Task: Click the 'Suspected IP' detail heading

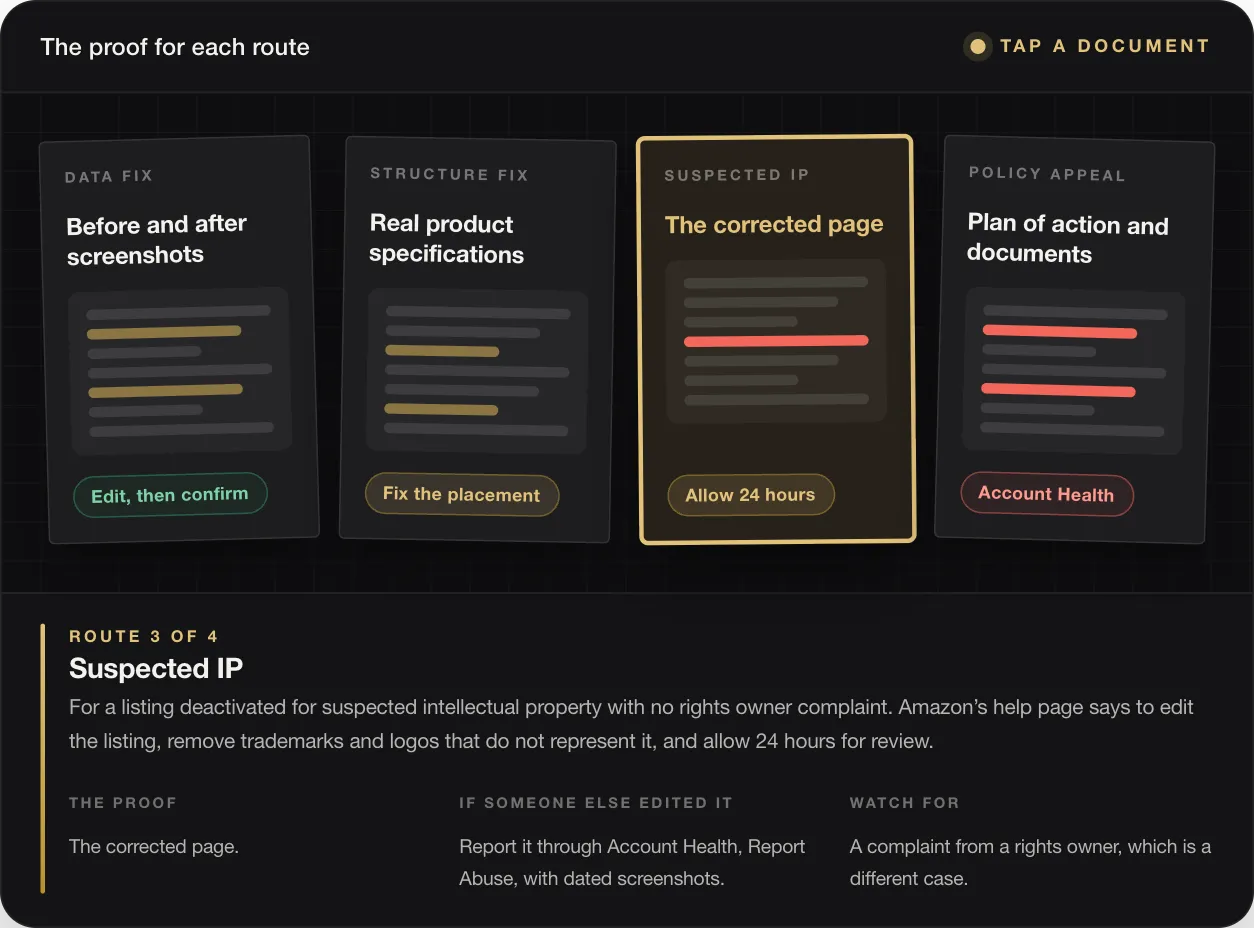Action: tap(156, 668)
